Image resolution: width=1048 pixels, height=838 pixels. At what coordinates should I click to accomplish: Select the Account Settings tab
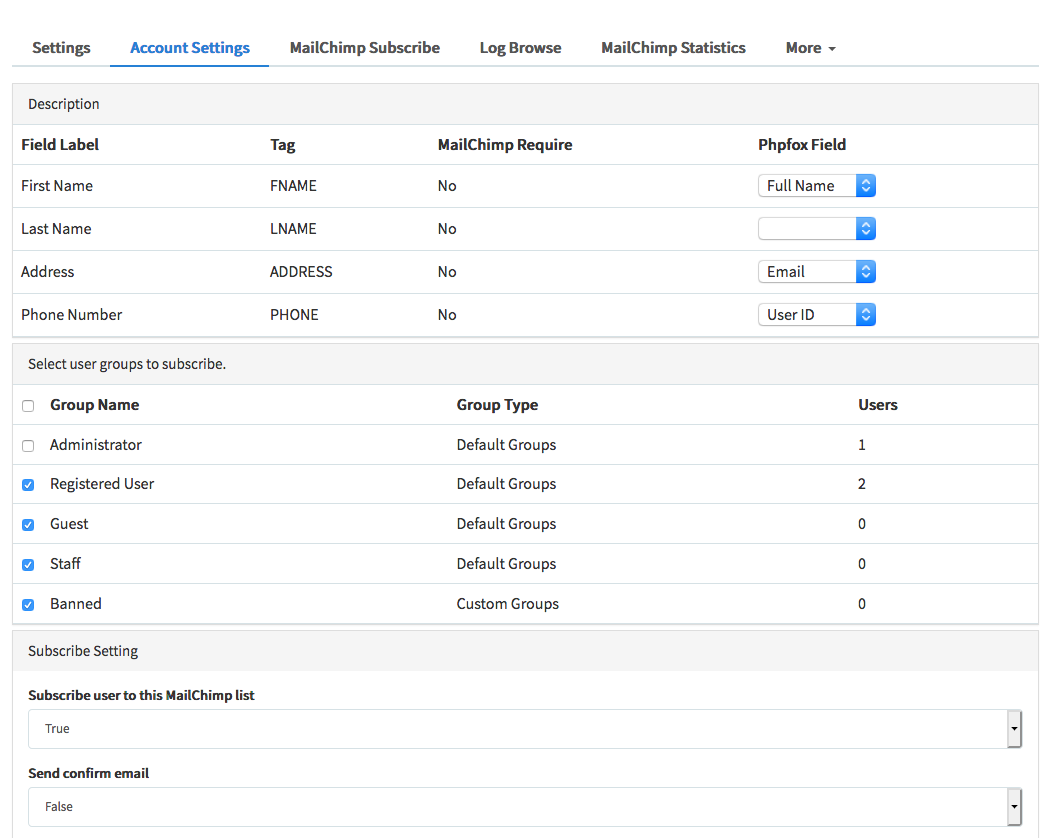pyautogui.click(x=190, y=48)
